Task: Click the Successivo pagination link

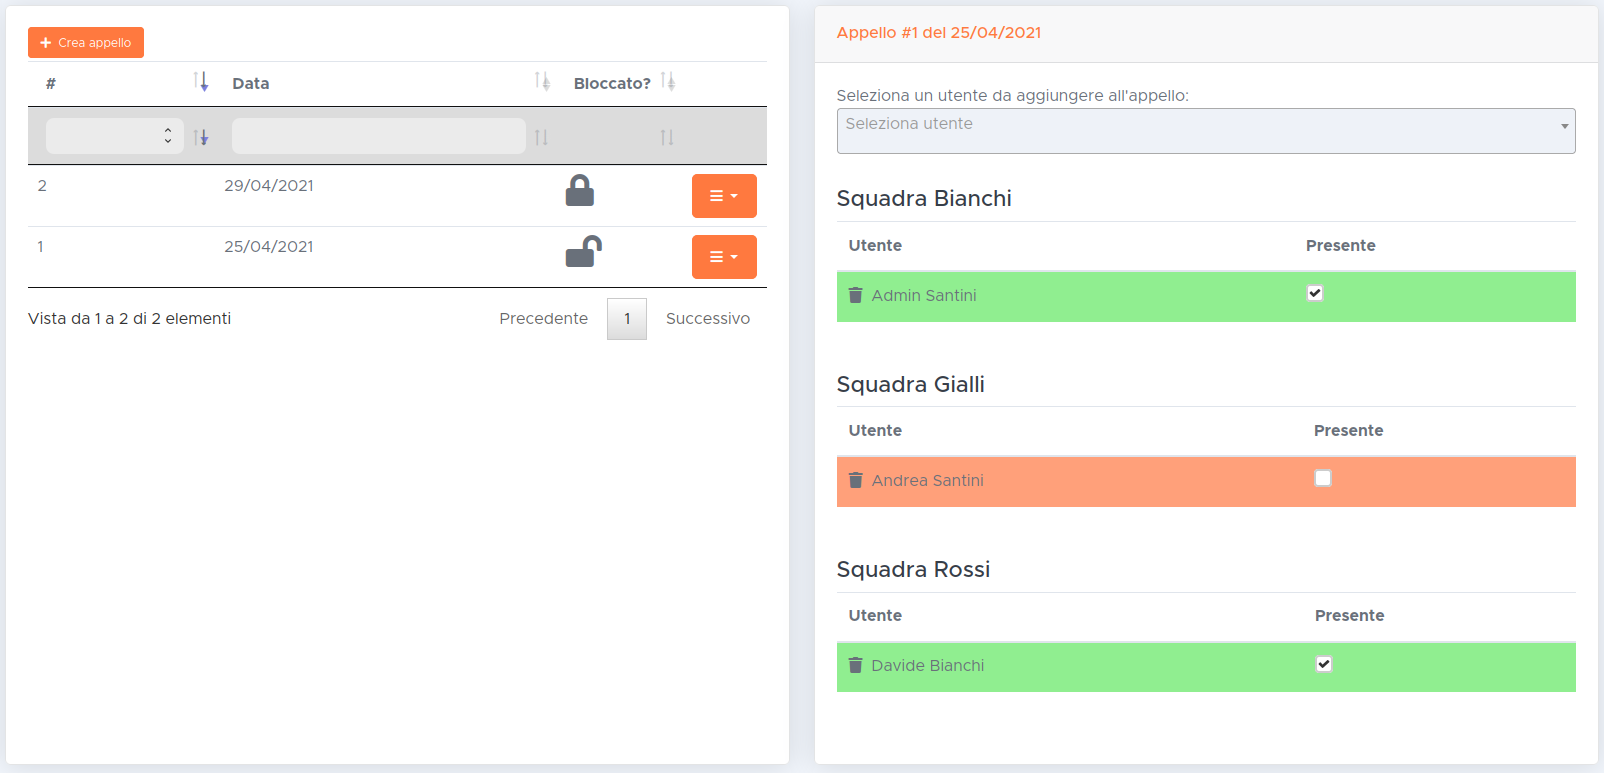Action: pos(707,319)
